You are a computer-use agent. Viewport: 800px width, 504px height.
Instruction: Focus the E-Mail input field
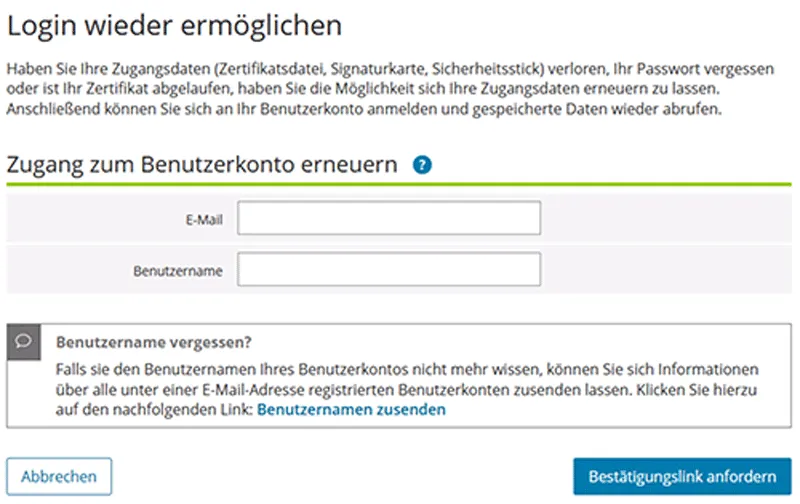[x=389, y=218]
